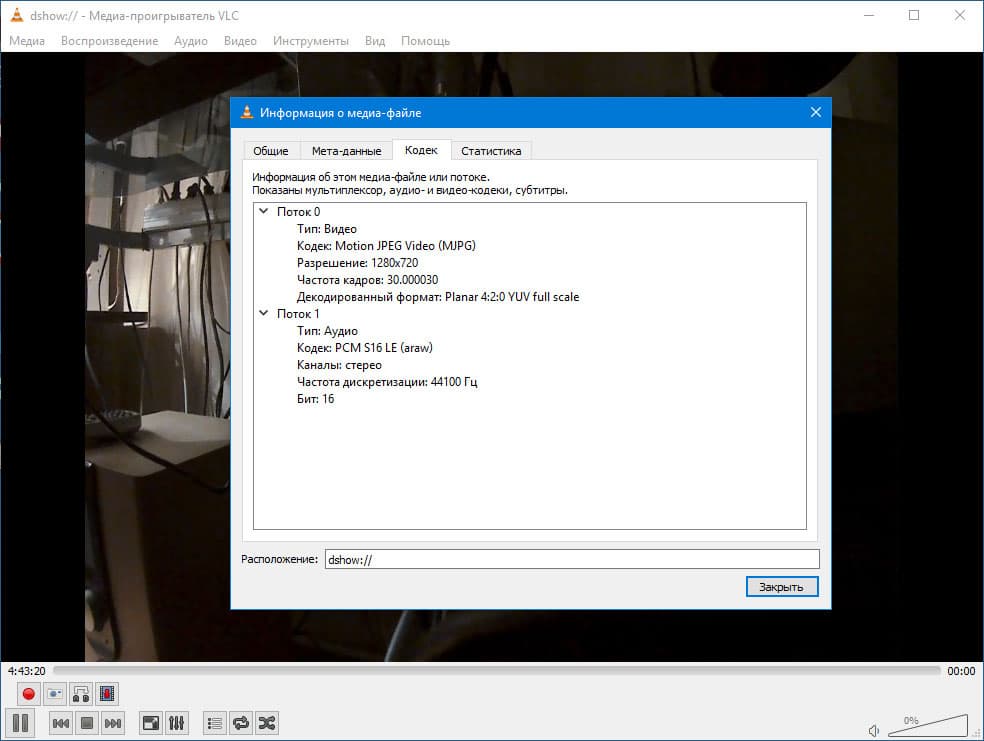Collapse the Поток 0 tree node

click(x=264, y=211)
